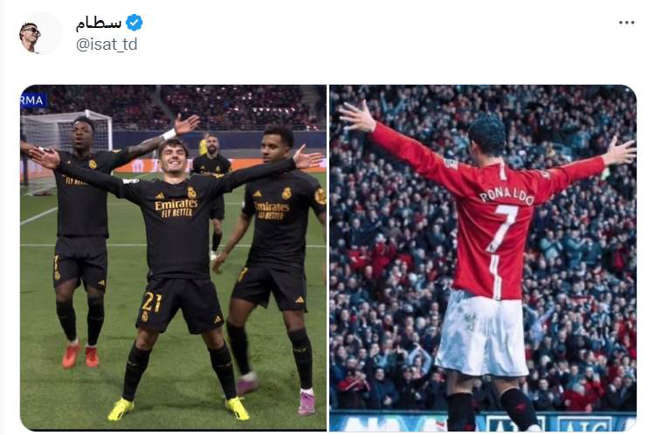Viewport: 648px width, 435px height.
Task: Show more tweet actions with the ellipsis icon
Action: click(627, 23)
